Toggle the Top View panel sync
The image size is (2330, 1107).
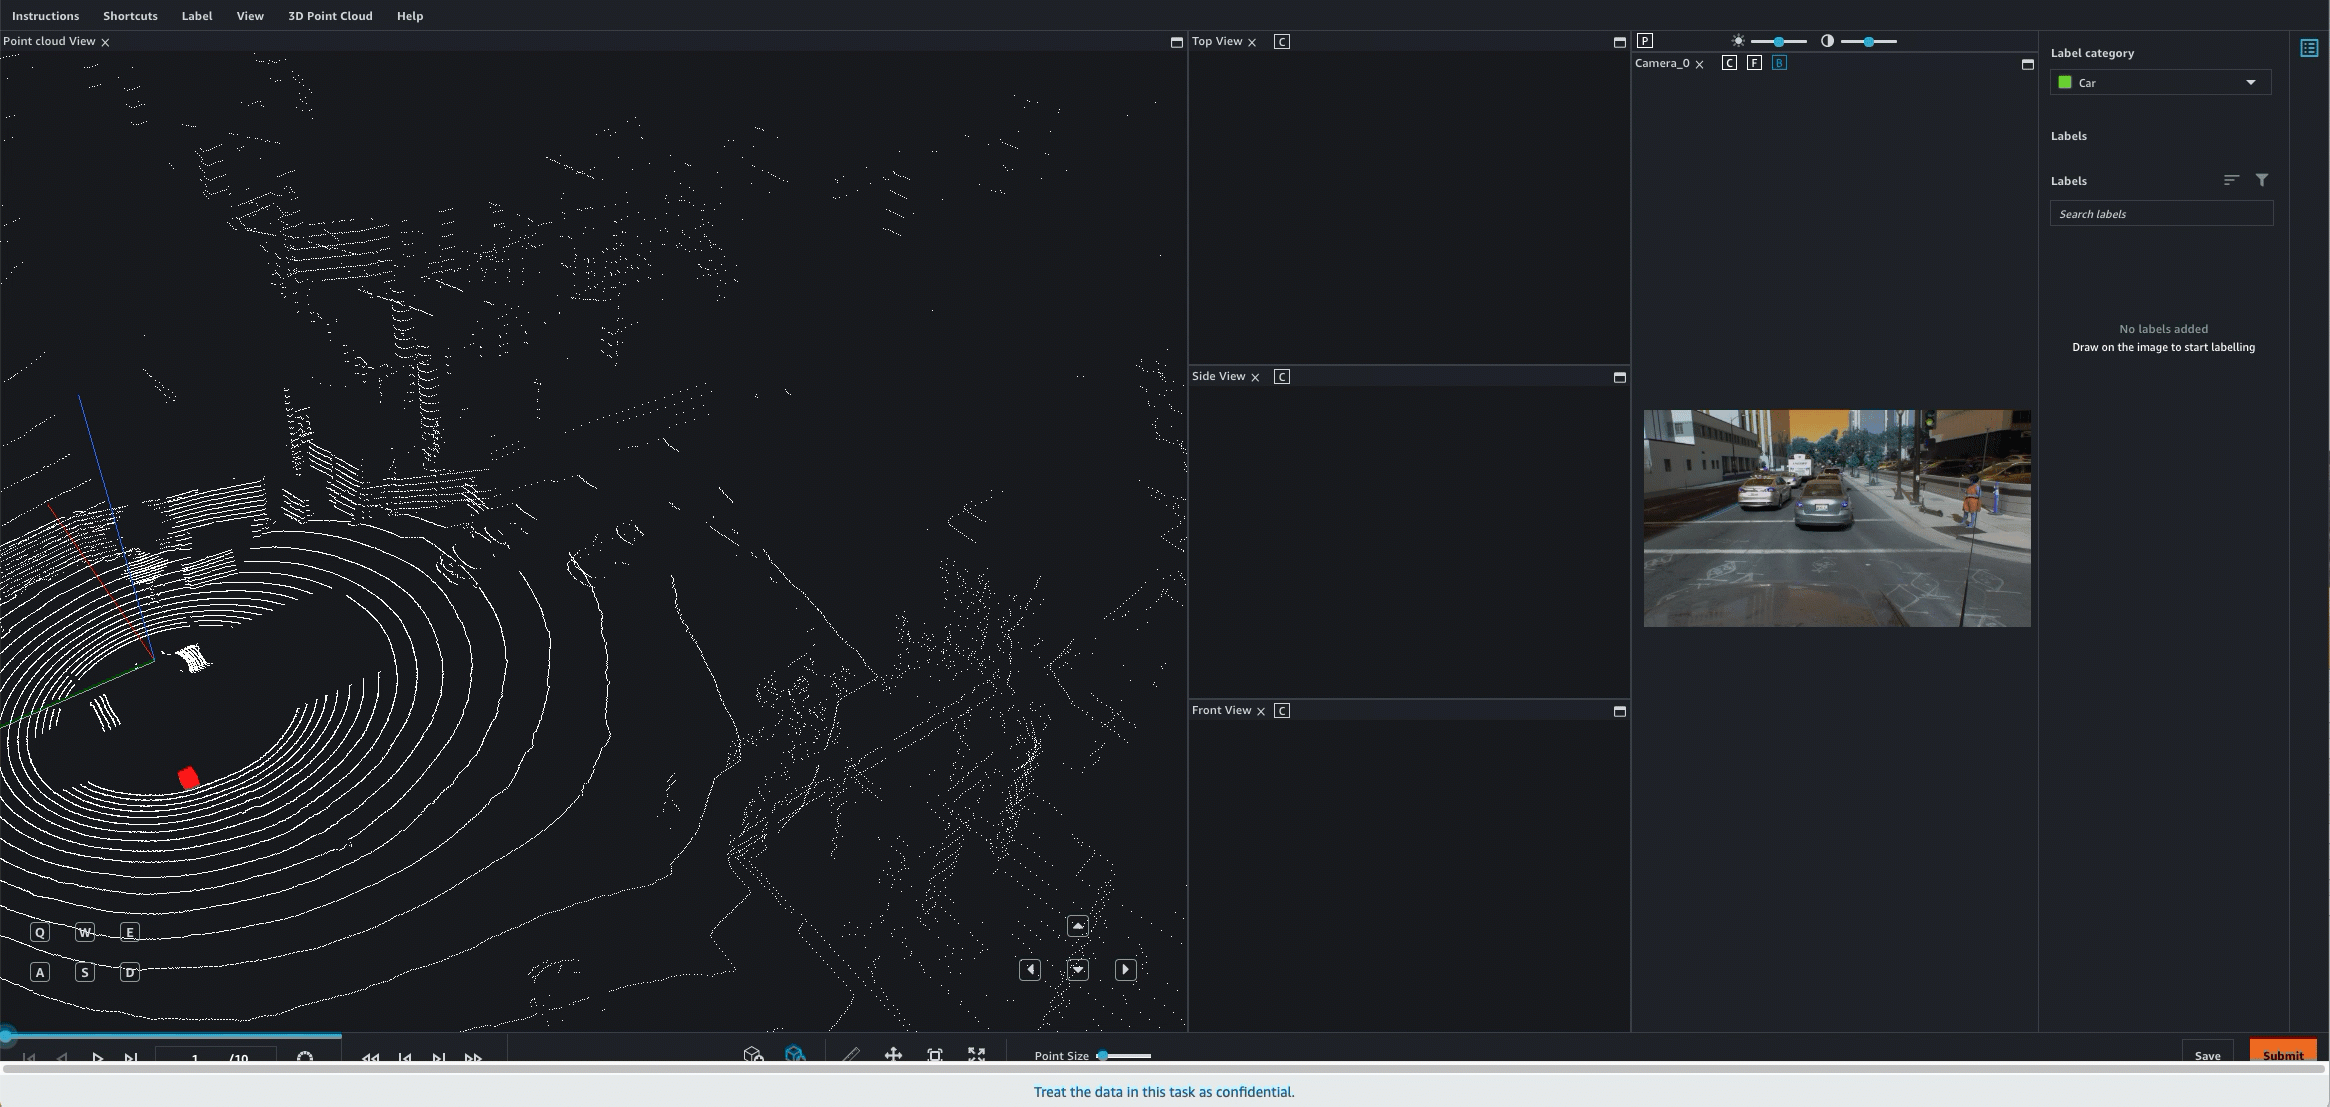pyautogui.click(x=1281, y=42)
